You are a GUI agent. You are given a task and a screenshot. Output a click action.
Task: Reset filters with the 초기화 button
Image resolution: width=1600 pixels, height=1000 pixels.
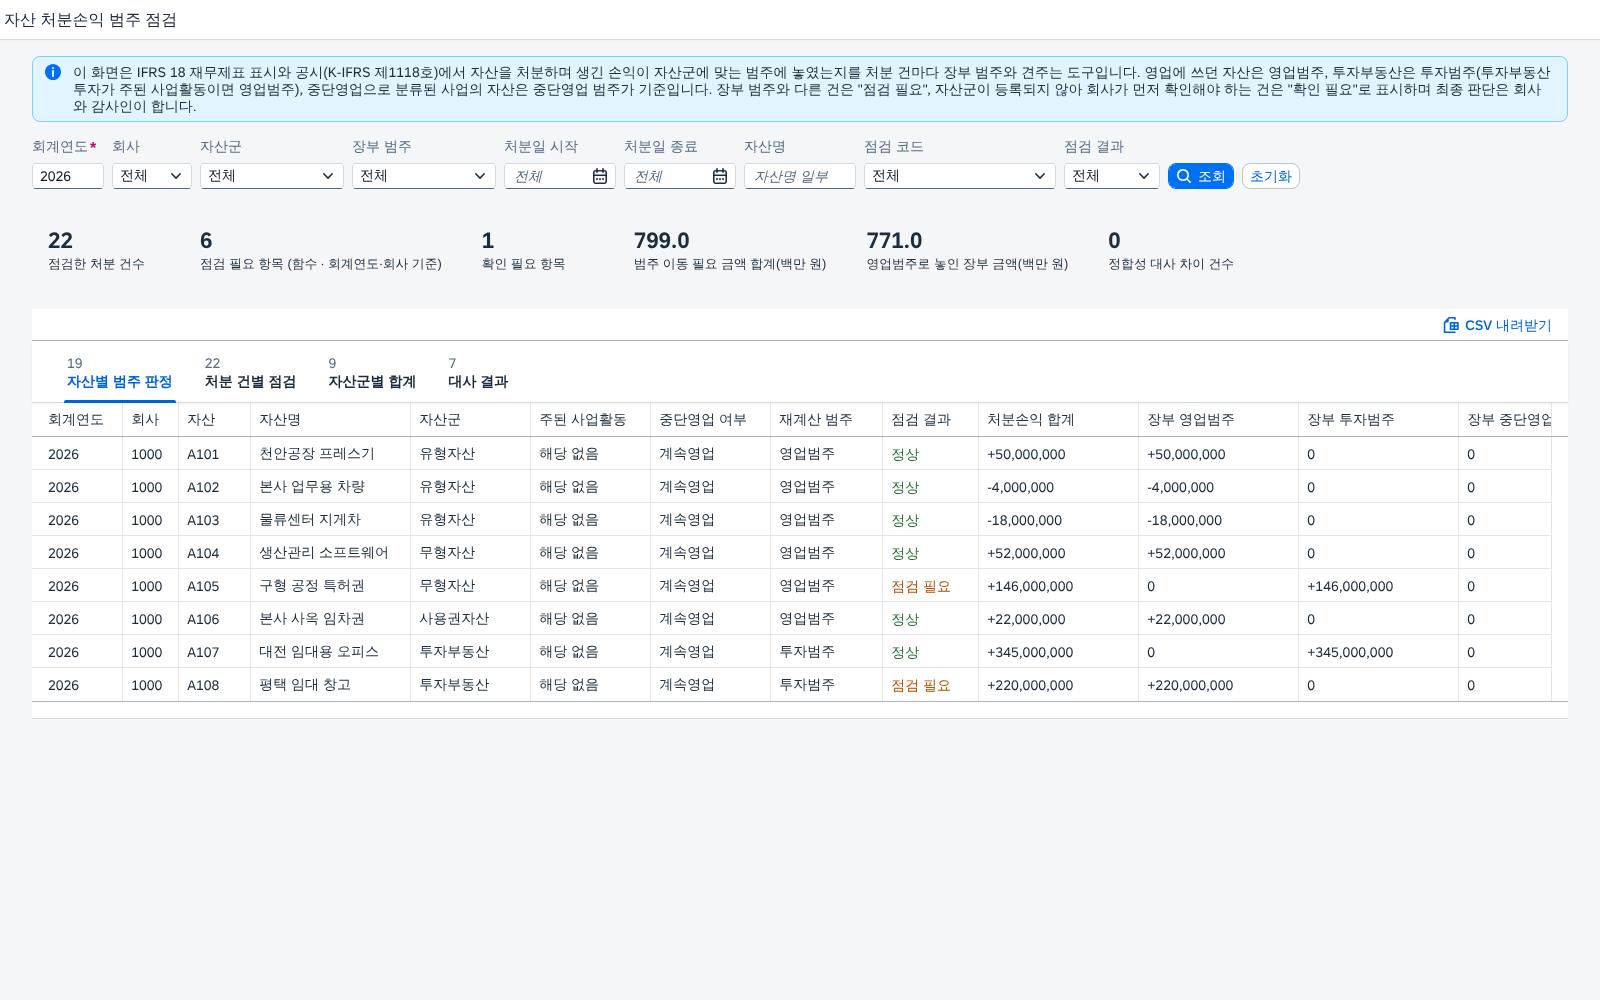(x=1270, y=176)
